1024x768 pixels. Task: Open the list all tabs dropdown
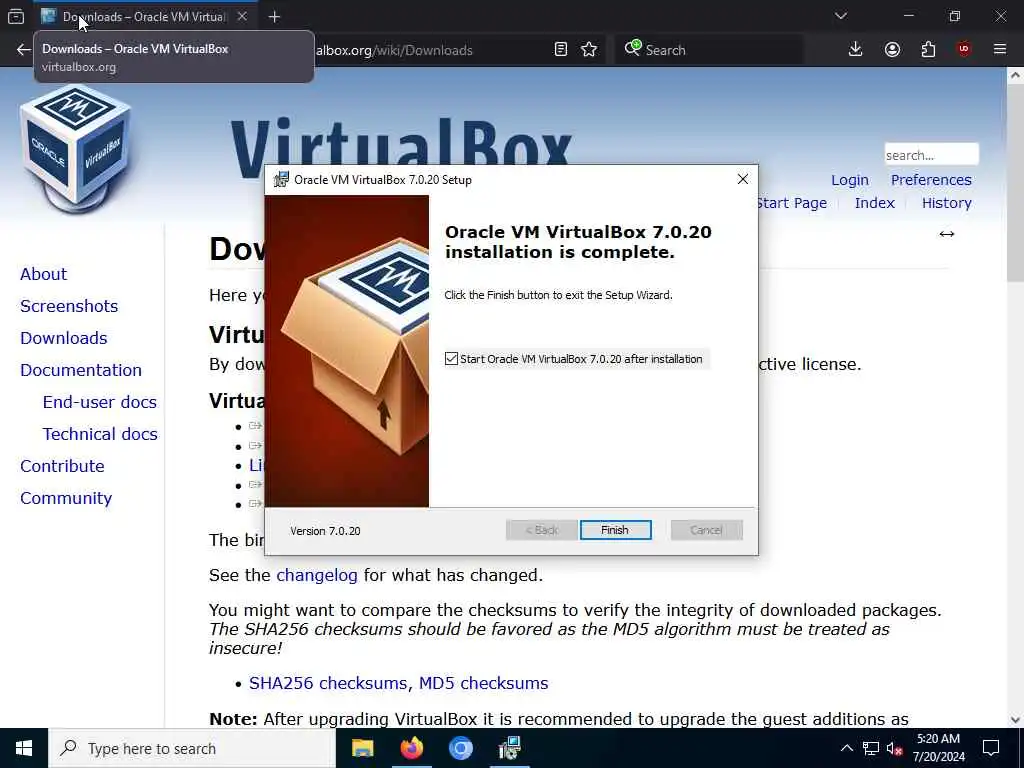click(x=840, y=16)
